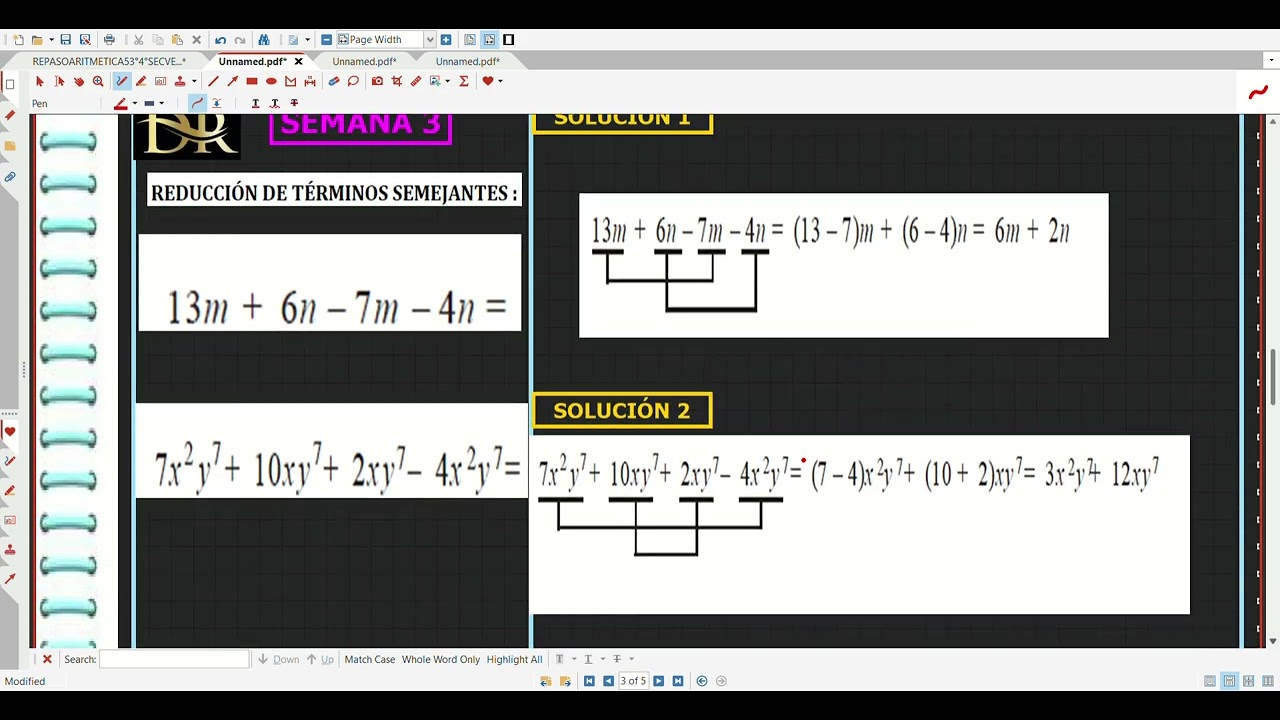Expand the insert image dropdown arrow

(x=447, y=82)
